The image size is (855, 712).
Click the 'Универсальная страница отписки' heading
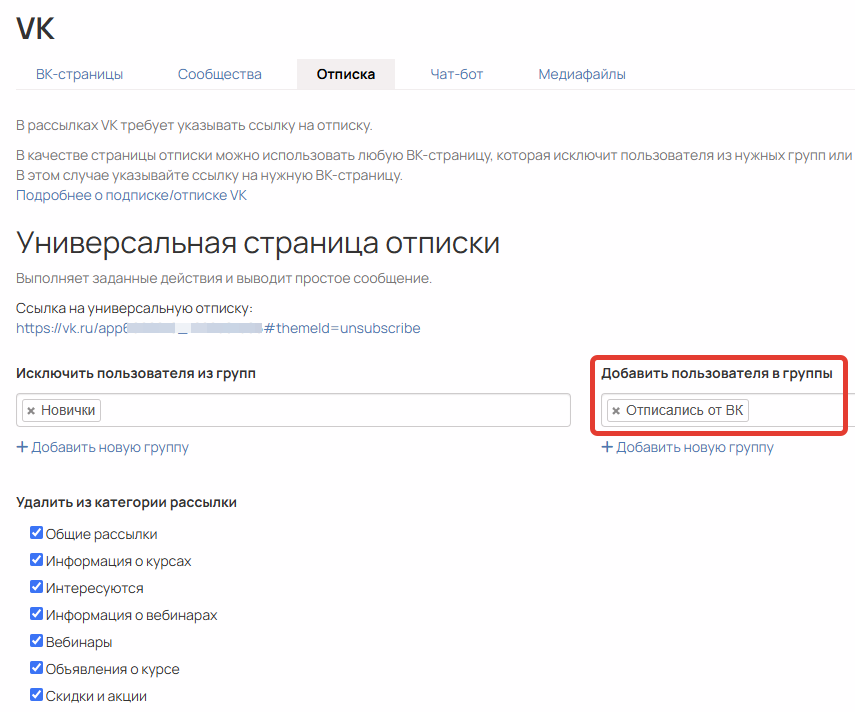258,243
